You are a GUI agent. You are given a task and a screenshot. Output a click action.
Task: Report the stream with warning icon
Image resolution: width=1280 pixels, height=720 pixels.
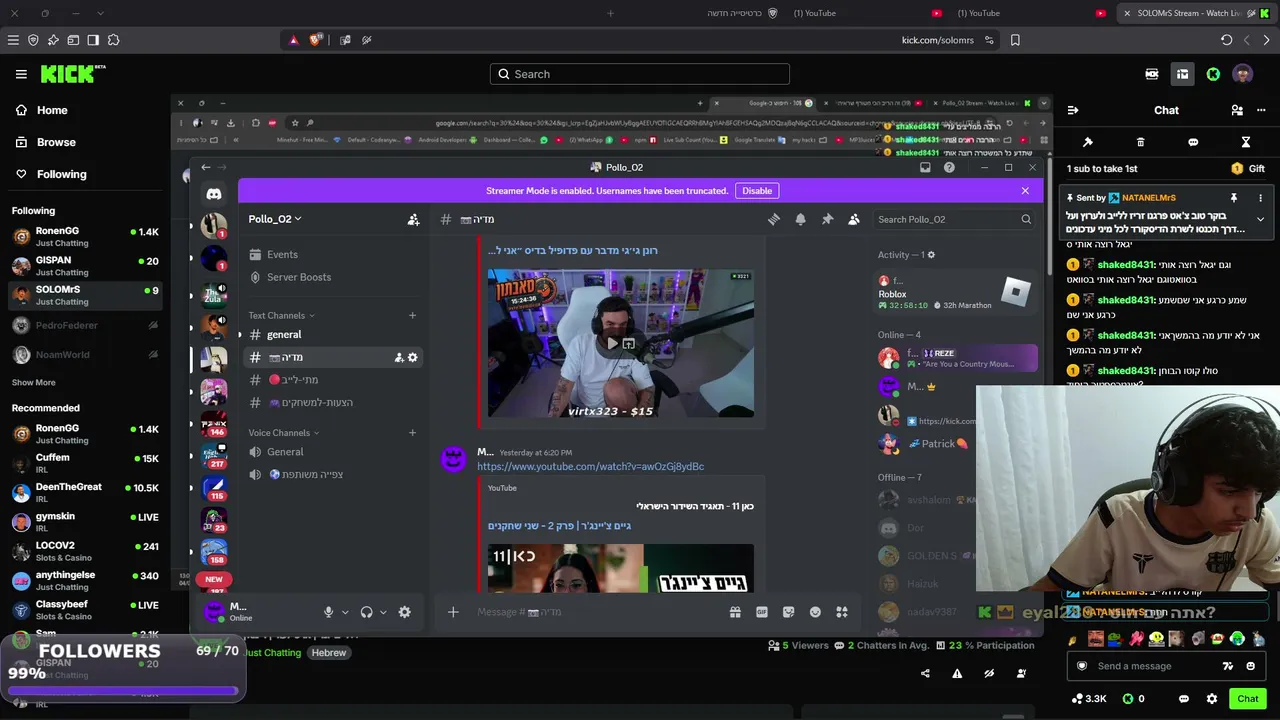pos(957,674)
